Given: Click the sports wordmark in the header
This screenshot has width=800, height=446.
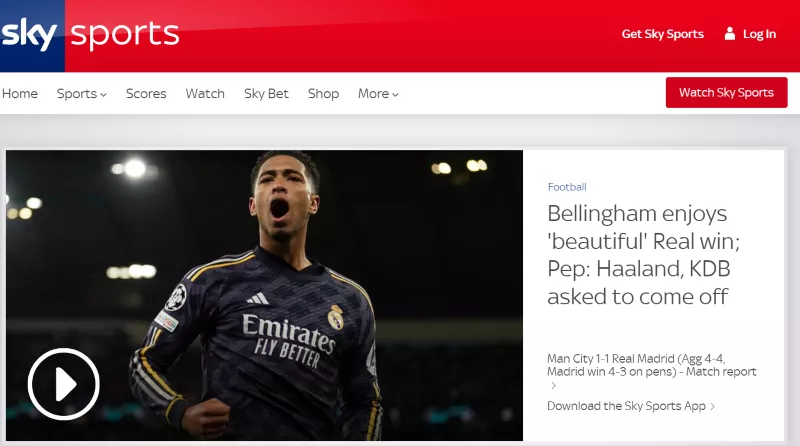Looking at the screenshot, I should pos(125,35).
